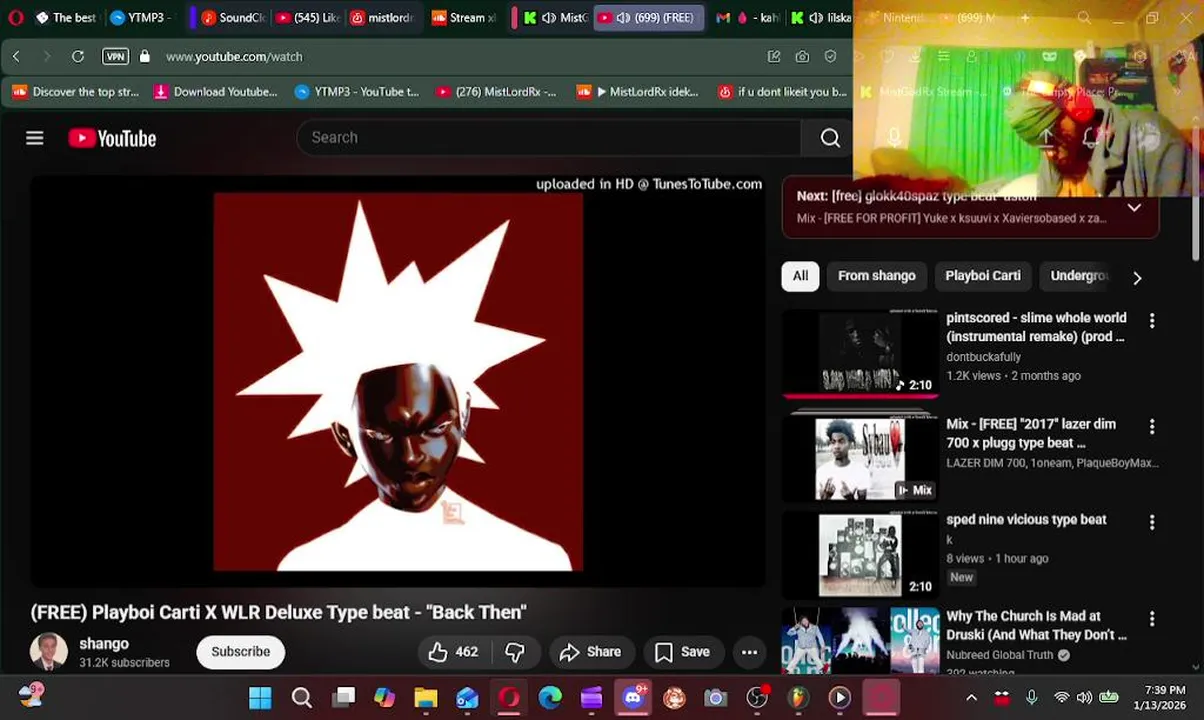Screen dimensions: 1204x720
Task: Open Windows Start menu
Action: pos(260,697)
